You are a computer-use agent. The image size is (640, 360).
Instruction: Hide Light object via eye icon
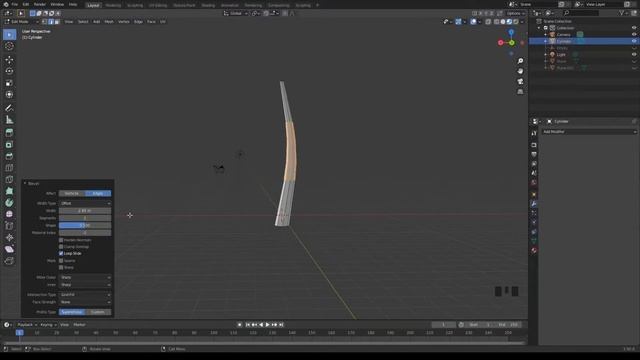point(634,54)
